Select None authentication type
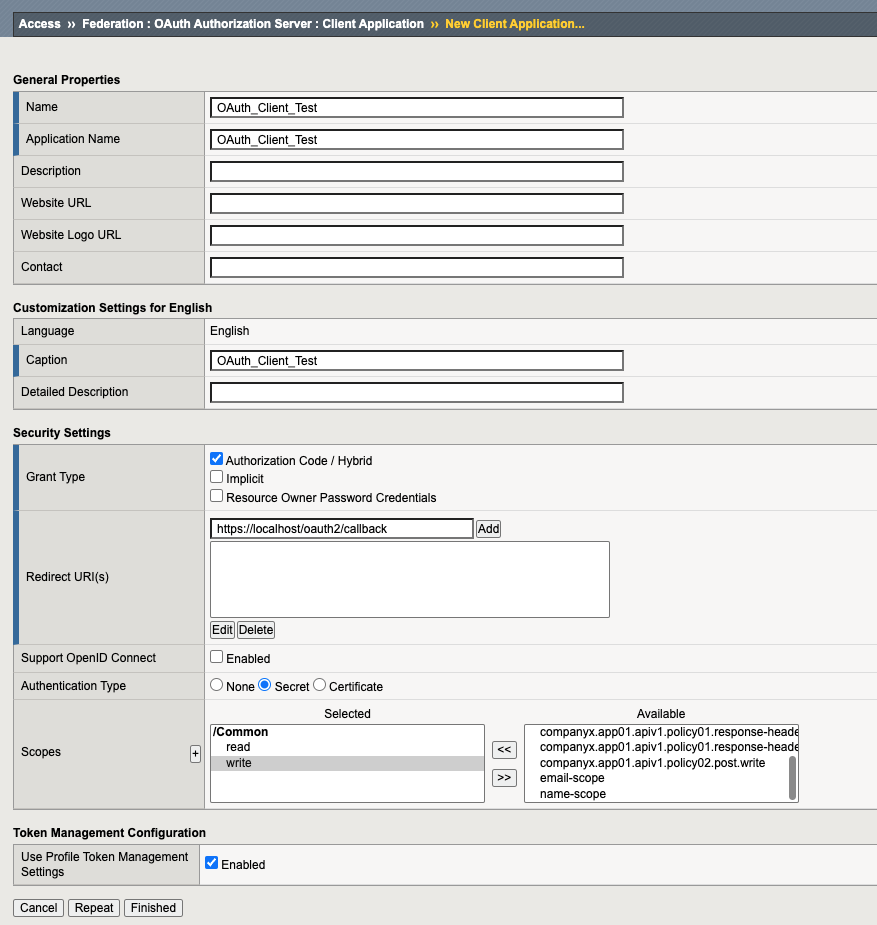 pyautogui.click(x=216, y=685)
